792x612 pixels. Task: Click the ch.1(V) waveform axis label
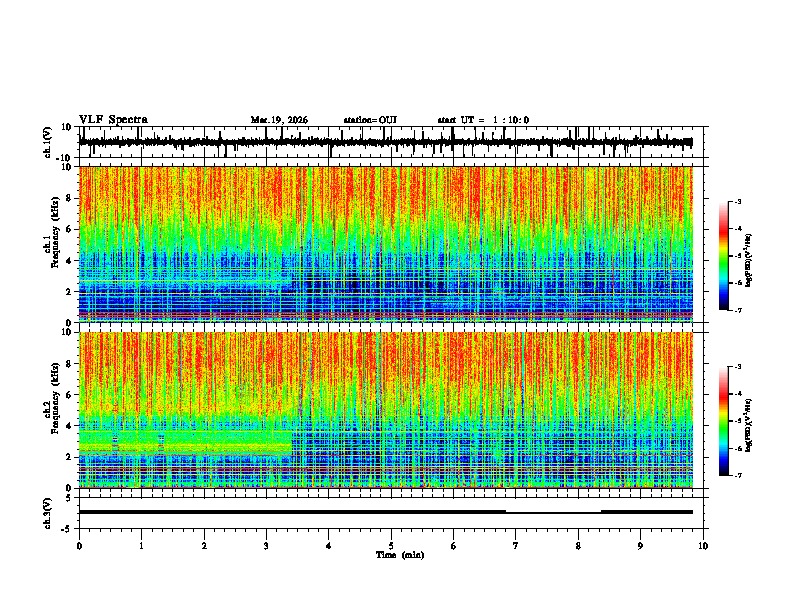coord(48,142)
